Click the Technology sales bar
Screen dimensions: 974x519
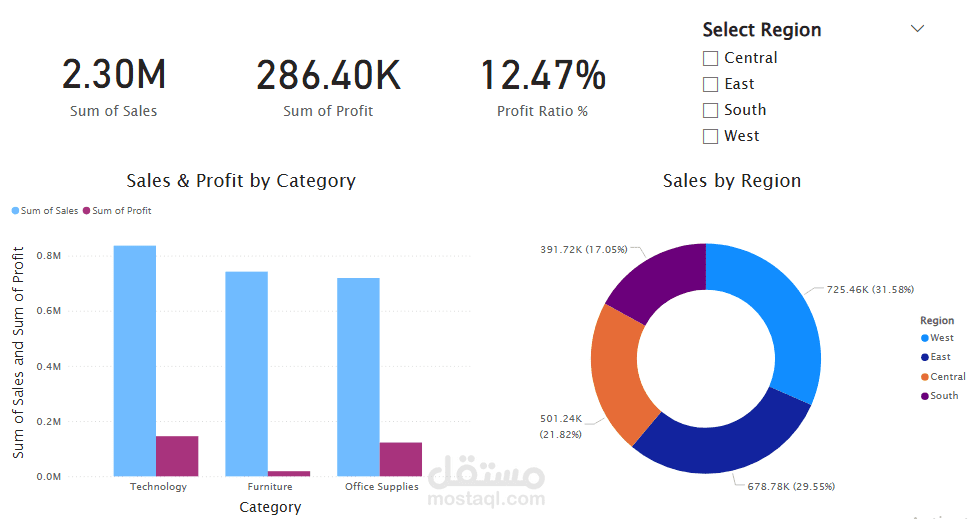[135, 361]
